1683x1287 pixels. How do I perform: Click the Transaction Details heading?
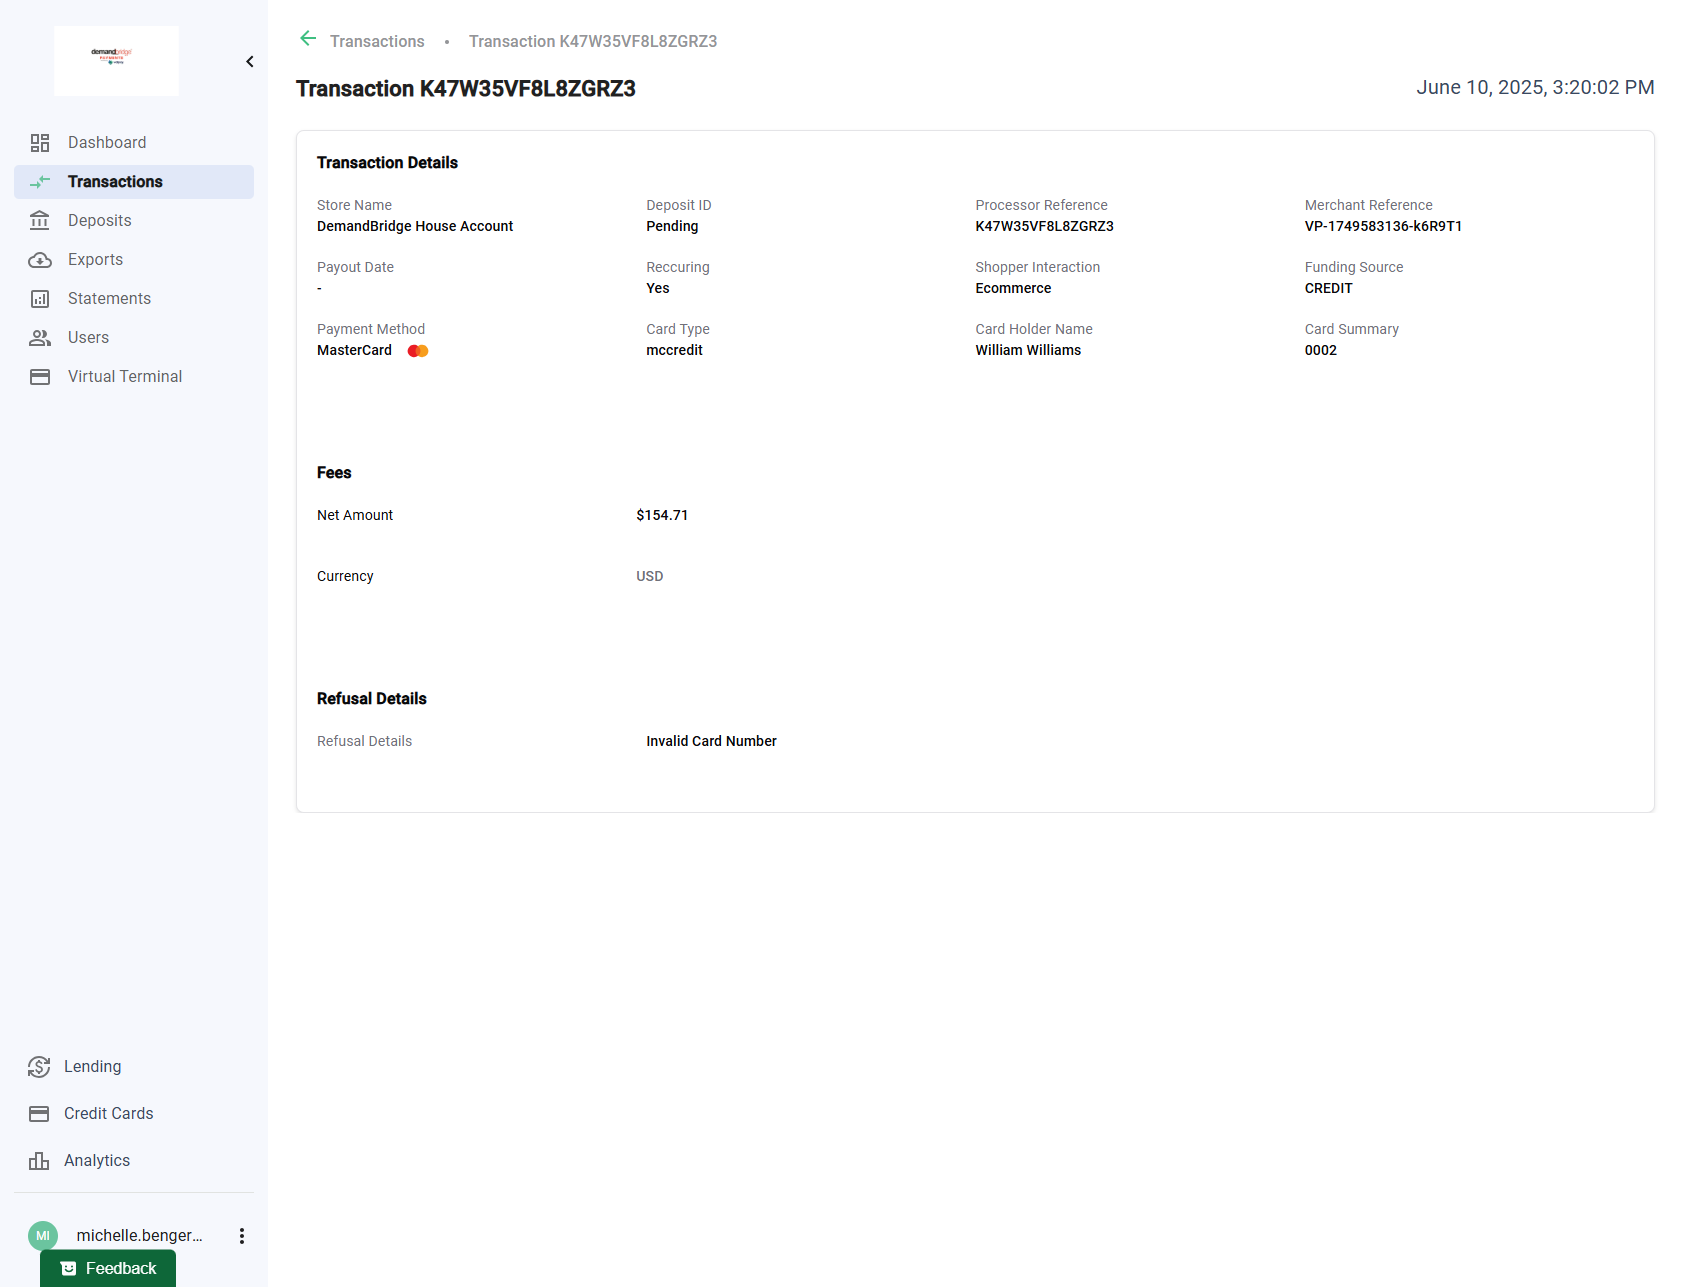point(387,163)
